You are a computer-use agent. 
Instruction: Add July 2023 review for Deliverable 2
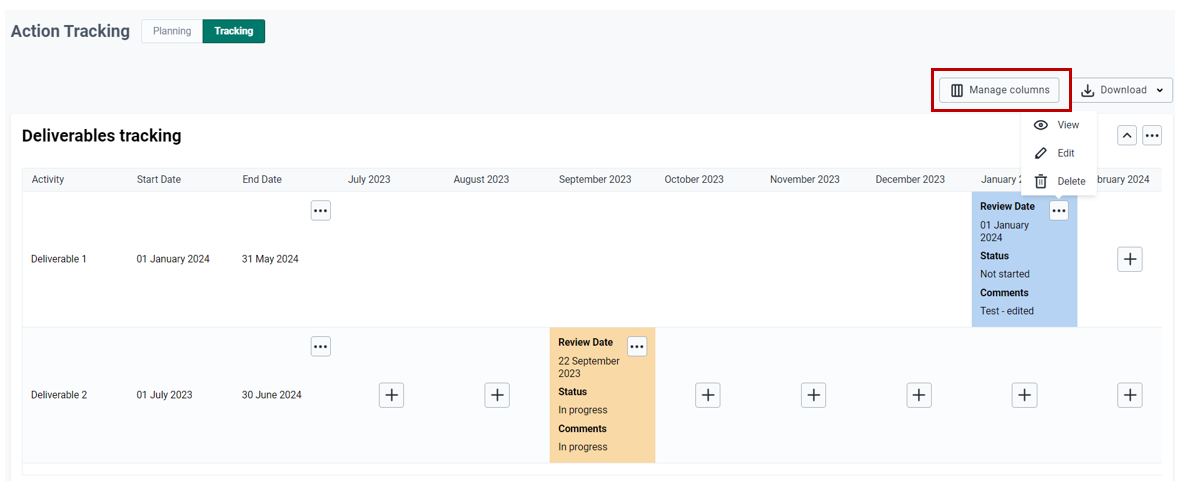pos(392,395)
